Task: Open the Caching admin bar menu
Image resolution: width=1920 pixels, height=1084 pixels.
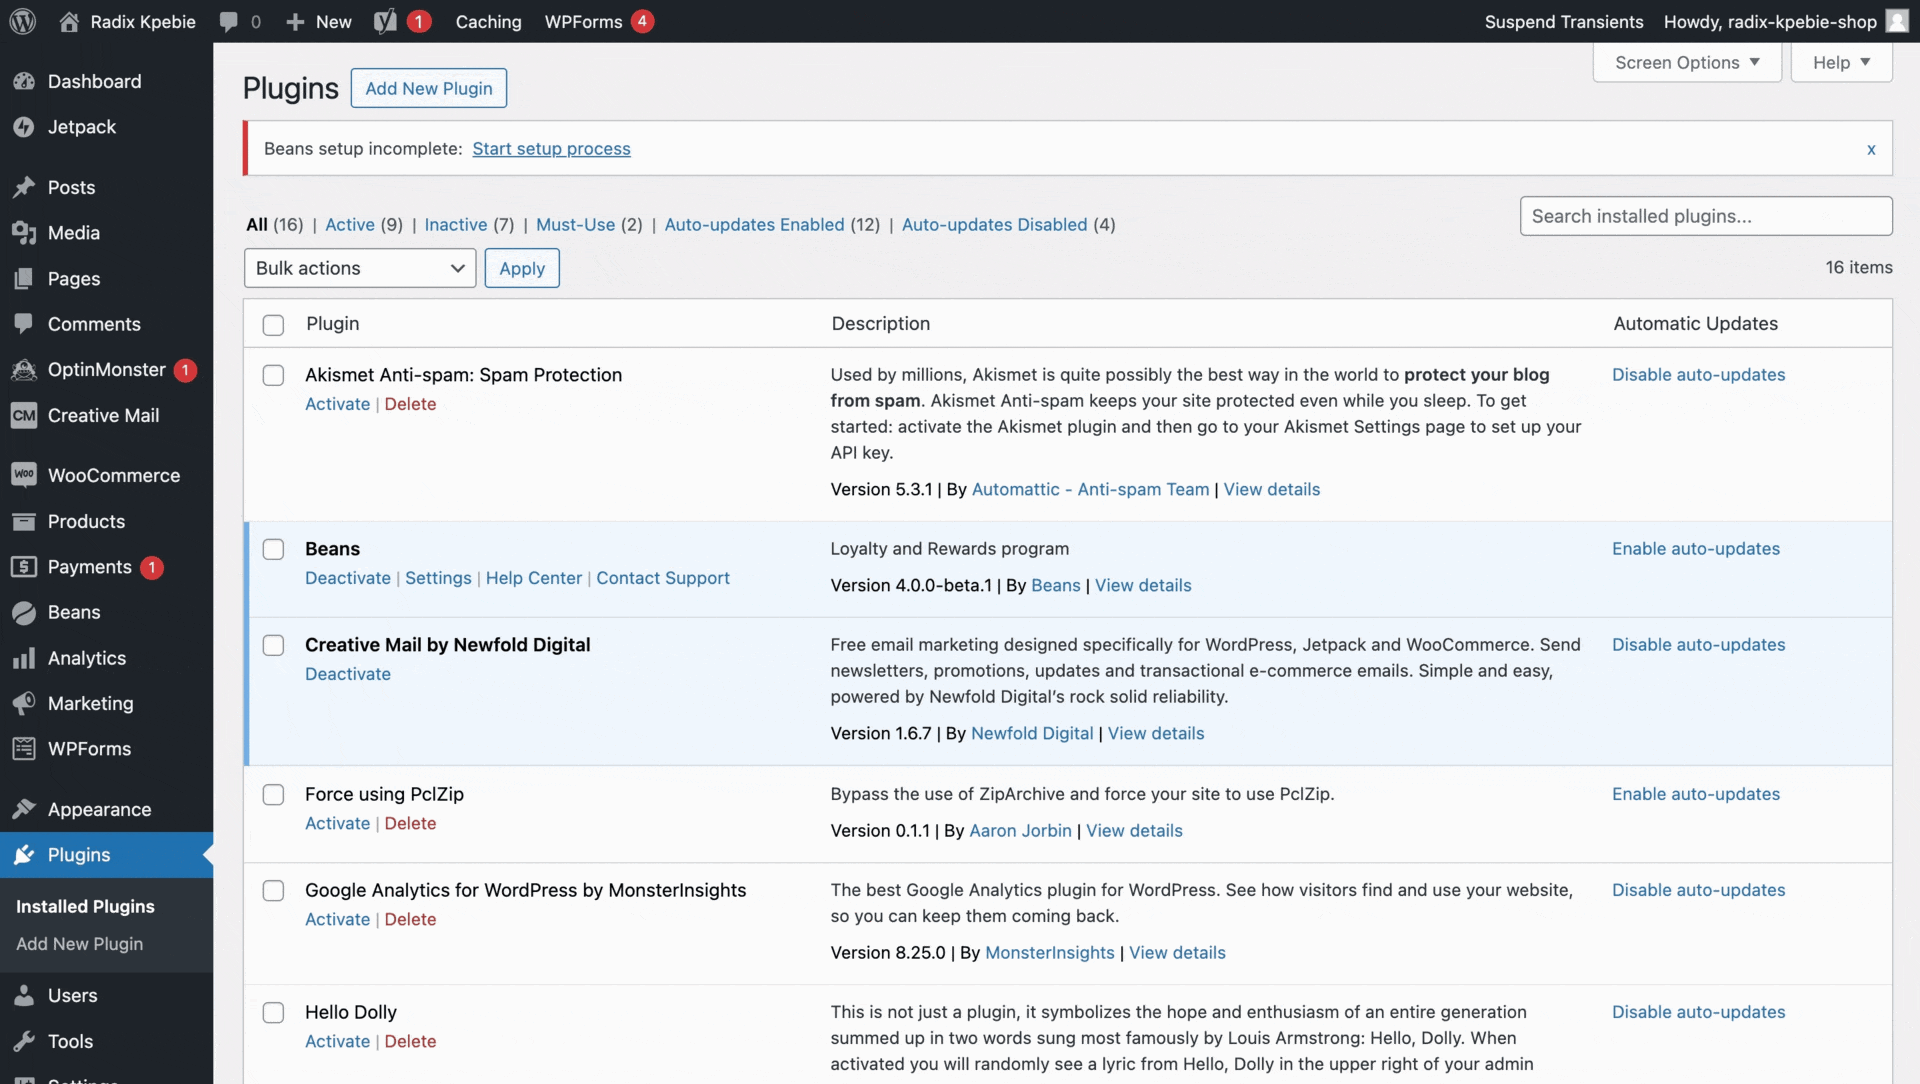Action: 488,21
